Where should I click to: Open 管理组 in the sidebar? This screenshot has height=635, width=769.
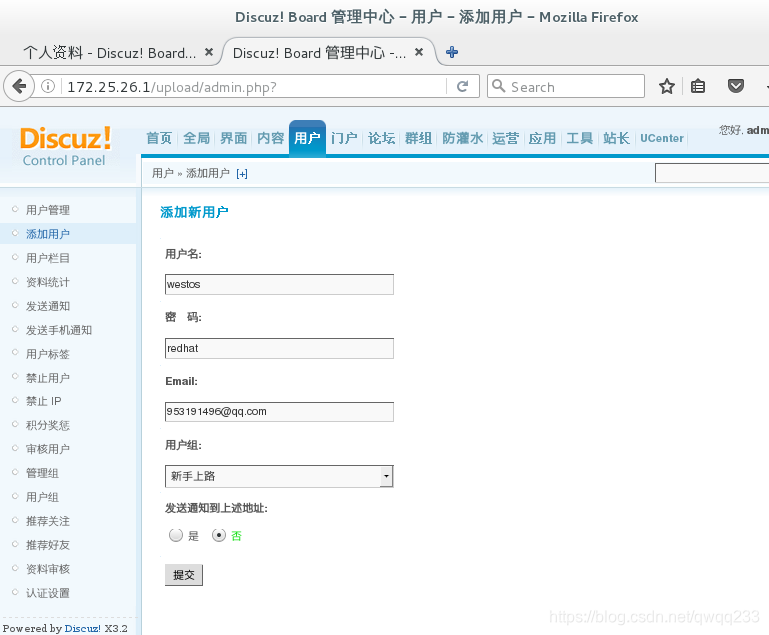pyautogui.click(x=42, y=473)
